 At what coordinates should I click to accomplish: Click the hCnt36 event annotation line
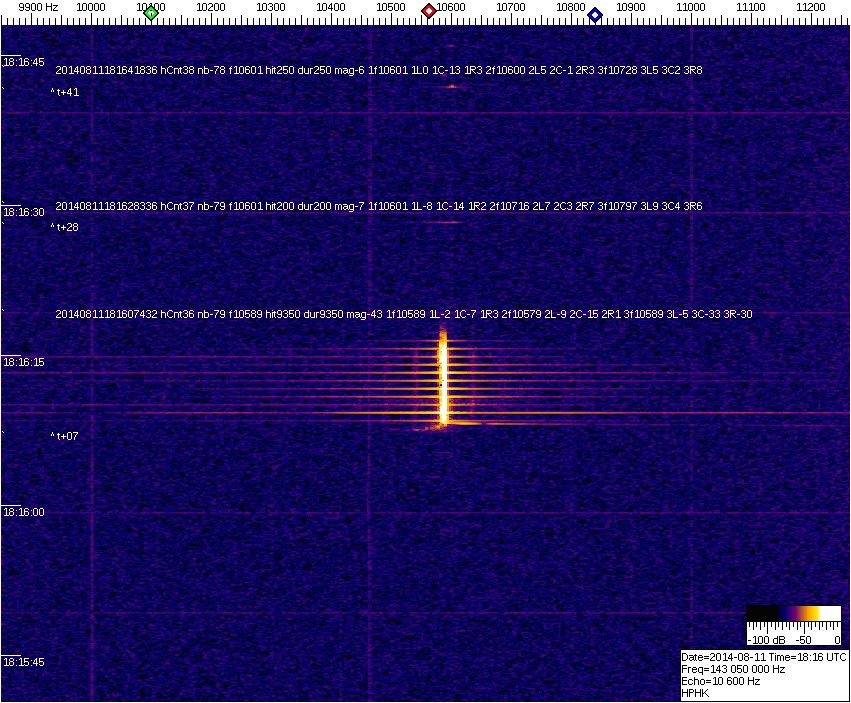[403, 314]
